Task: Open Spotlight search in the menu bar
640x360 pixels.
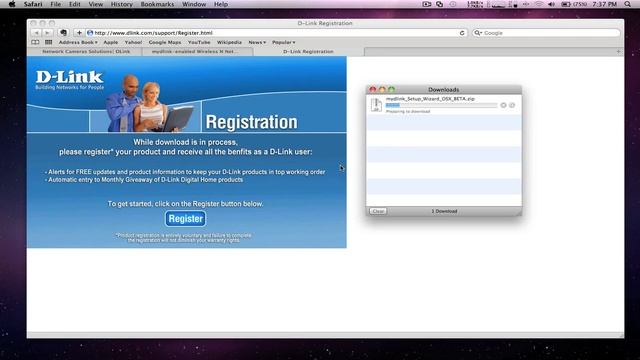Action: pos(627,4)
